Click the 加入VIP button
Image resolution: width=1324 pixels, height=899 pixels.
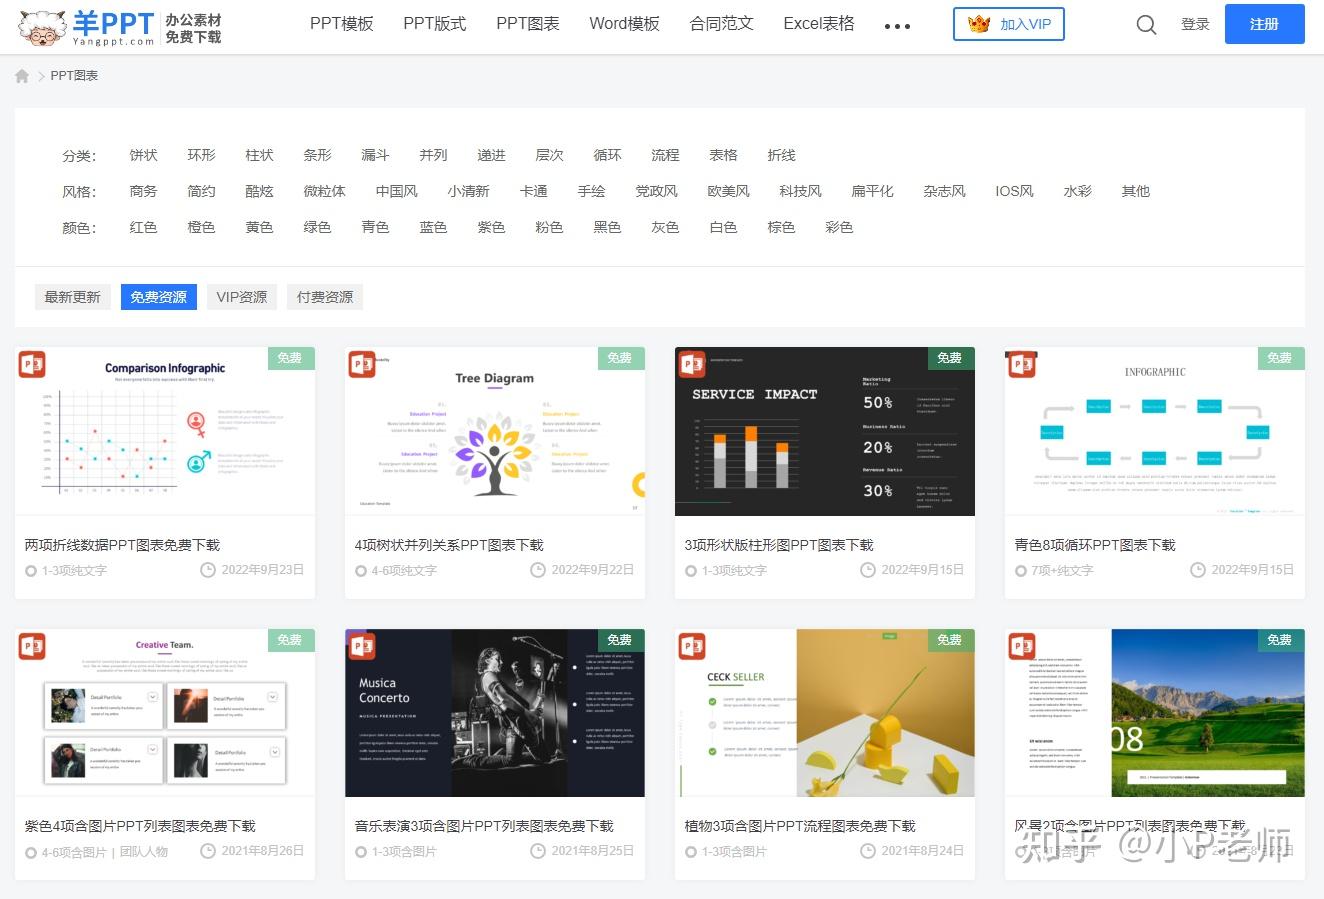1008,24
